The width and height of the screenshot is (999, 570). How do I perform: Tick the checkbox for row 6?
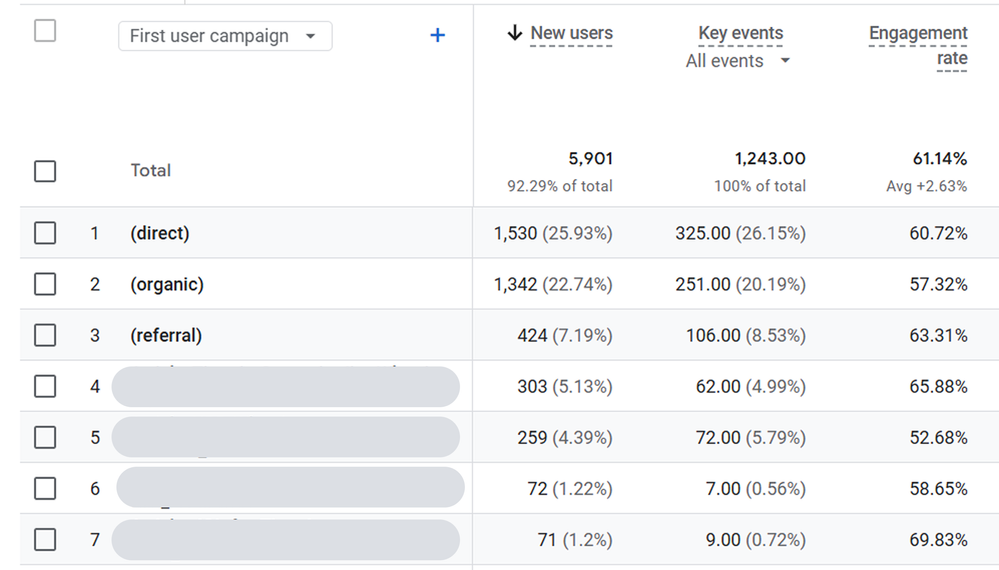[x=45, y=489]
